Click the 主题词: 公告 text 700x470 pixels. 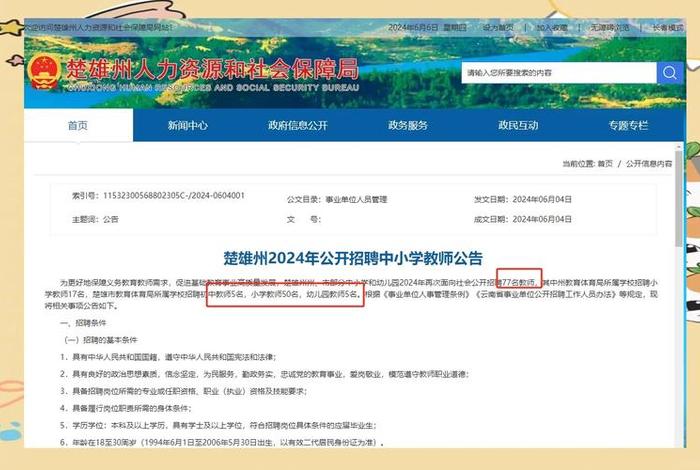pyautogui.click(x=95, y=219)
